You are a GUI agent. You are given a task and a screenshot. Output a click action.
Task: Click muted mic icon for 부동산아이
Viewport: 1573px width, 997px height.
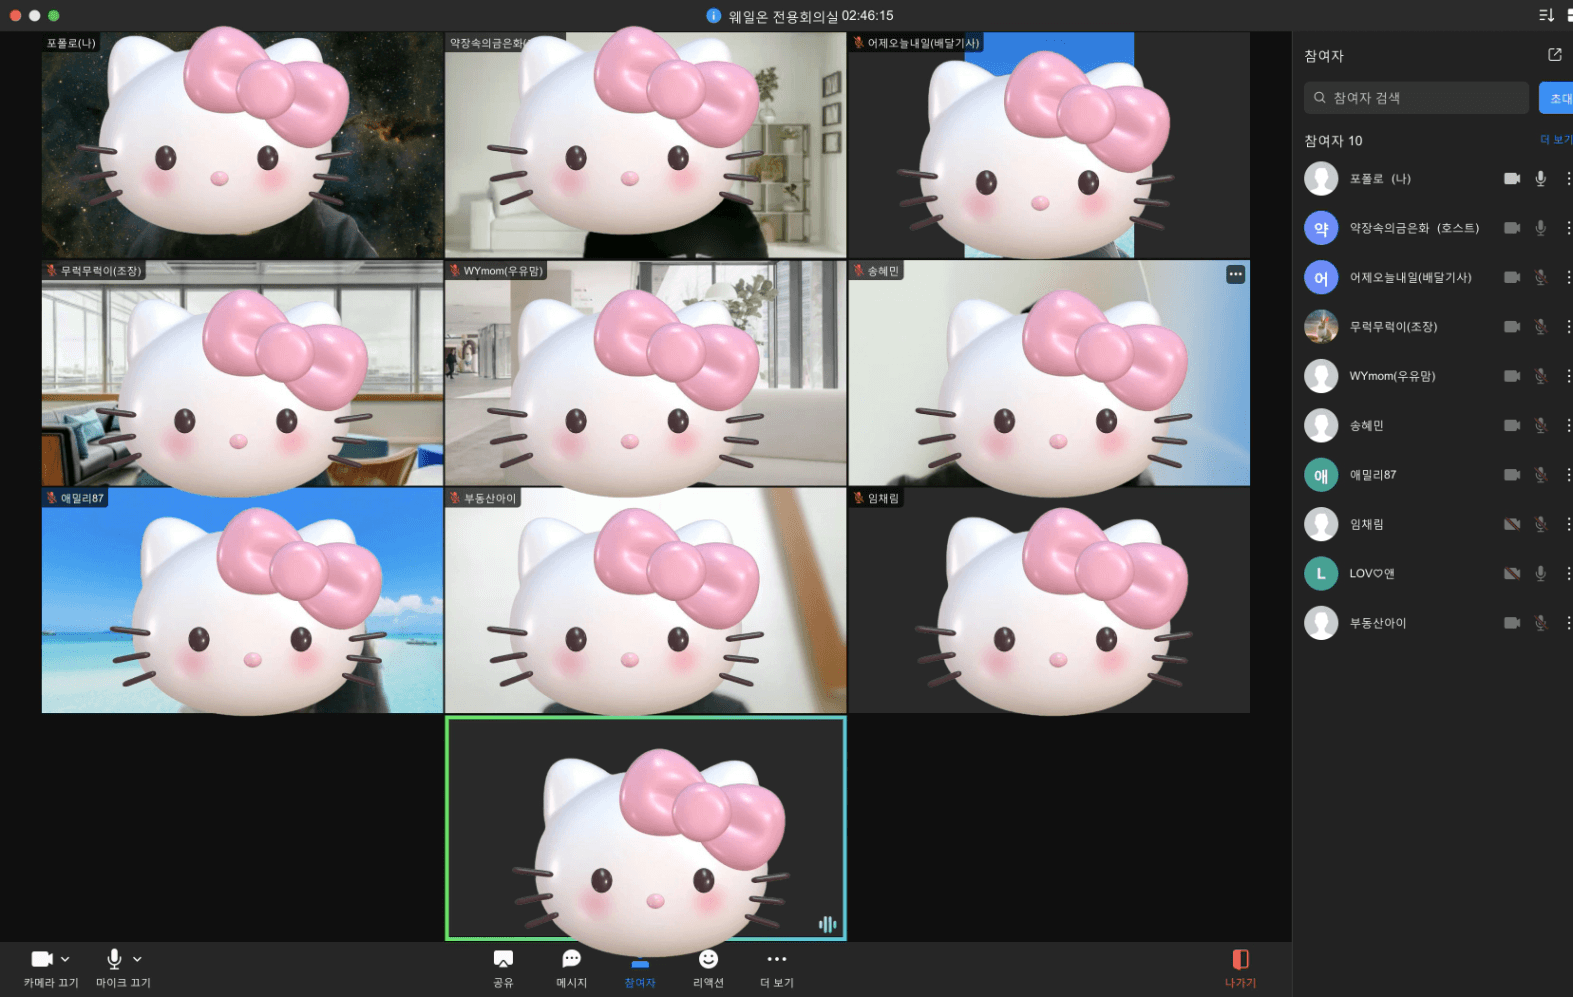[x=1541, y=623]
